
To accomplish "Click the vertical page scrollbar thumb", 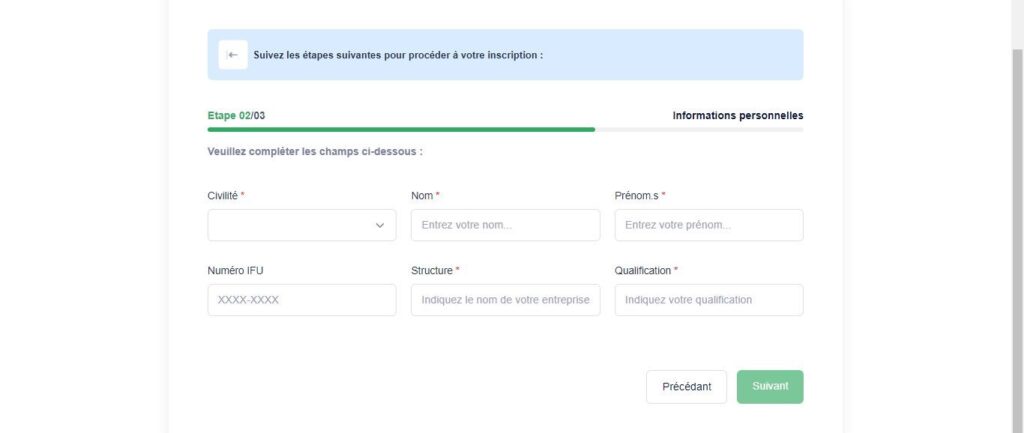I will (x=1017, y=241).
